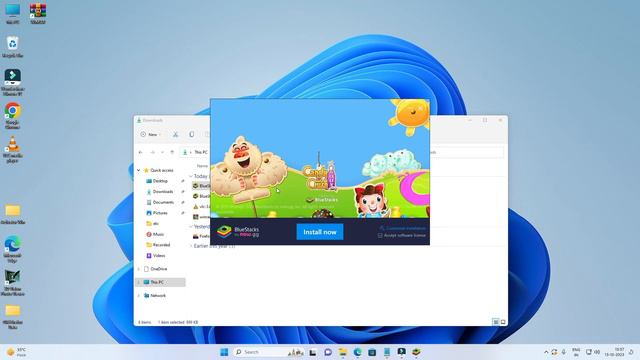Click the Copy icon in Explorer toolbar
Screen dimensions: 640x360
191,134
